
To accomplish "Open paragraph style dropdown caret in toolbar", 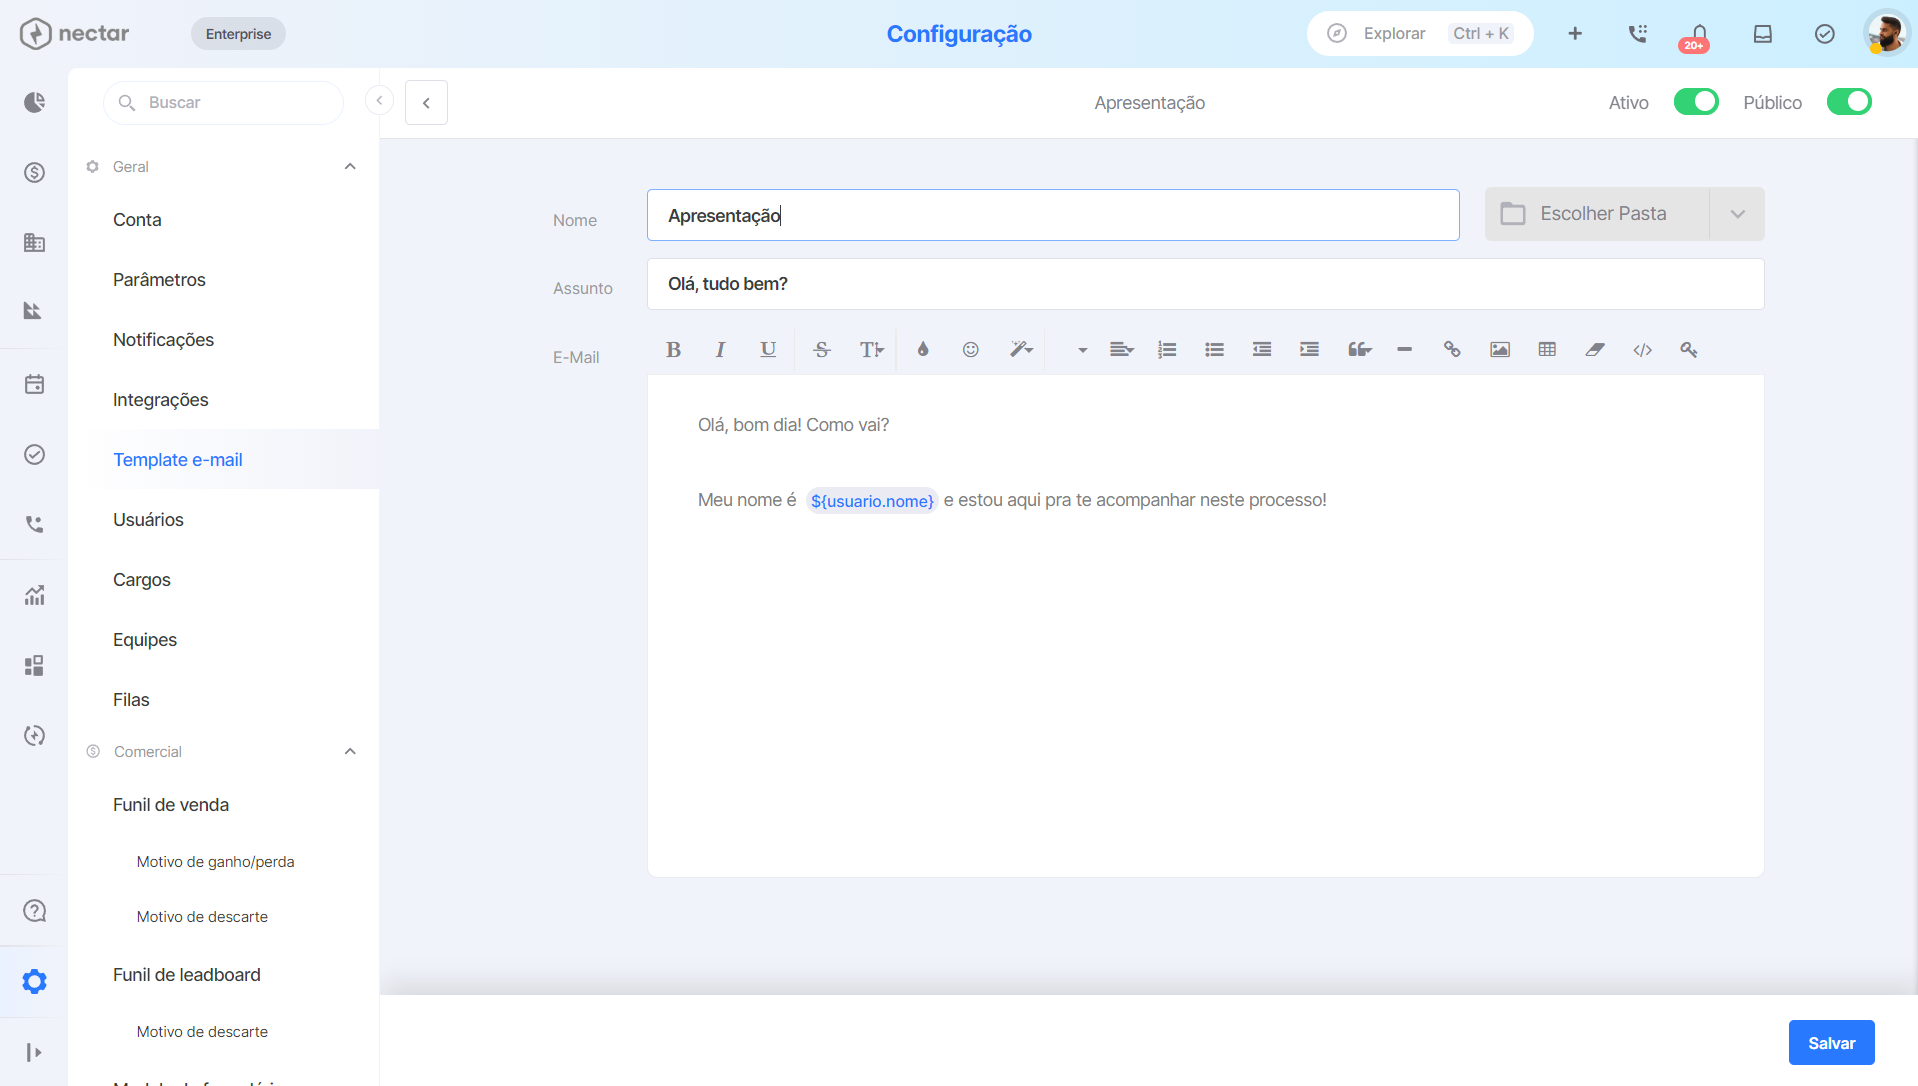I will (x=1082, y=350).
